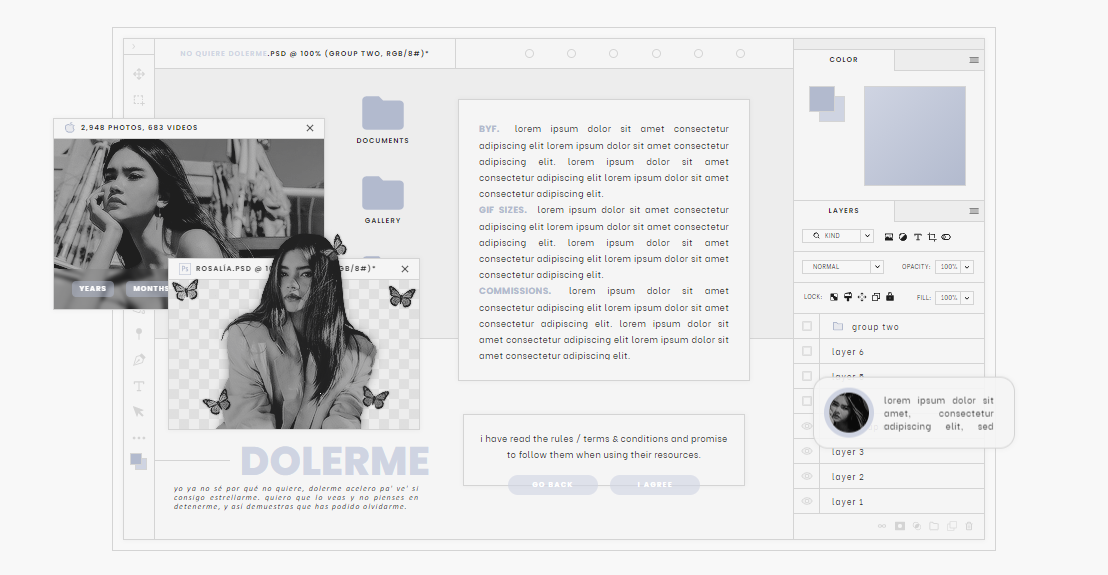Viewport: 1108px width, 575px height.
Task: Lock position cross-arrows icon
Action: (x=862, y=297)
